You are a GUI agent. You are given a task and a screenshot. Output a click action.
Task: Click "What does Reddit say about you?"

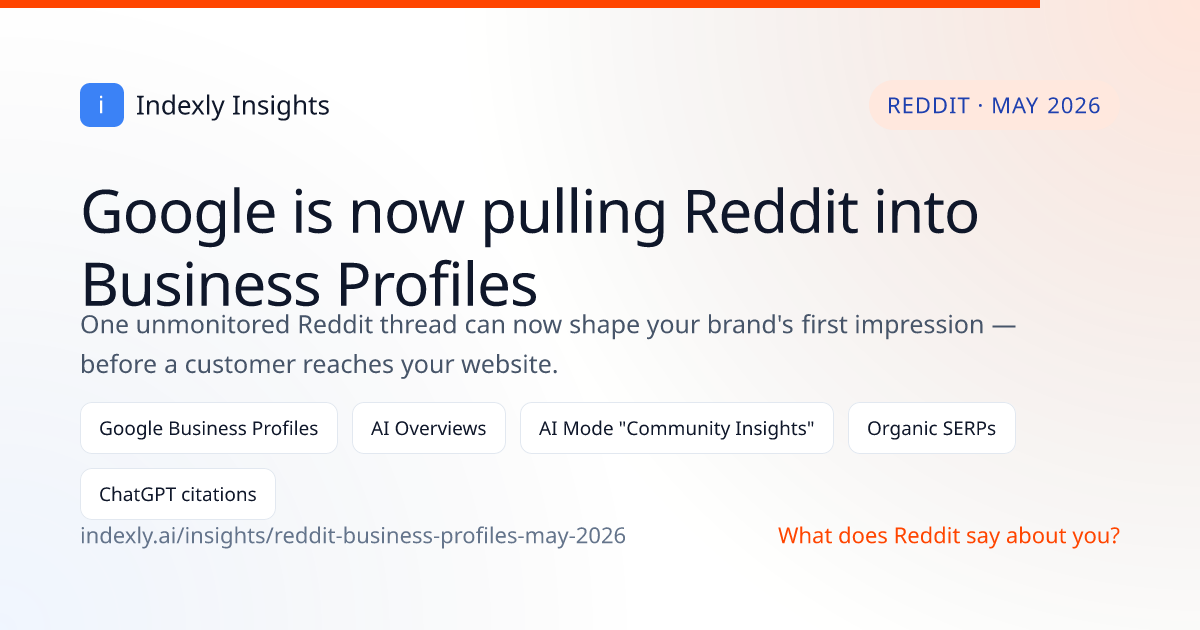tap(949, 535)
